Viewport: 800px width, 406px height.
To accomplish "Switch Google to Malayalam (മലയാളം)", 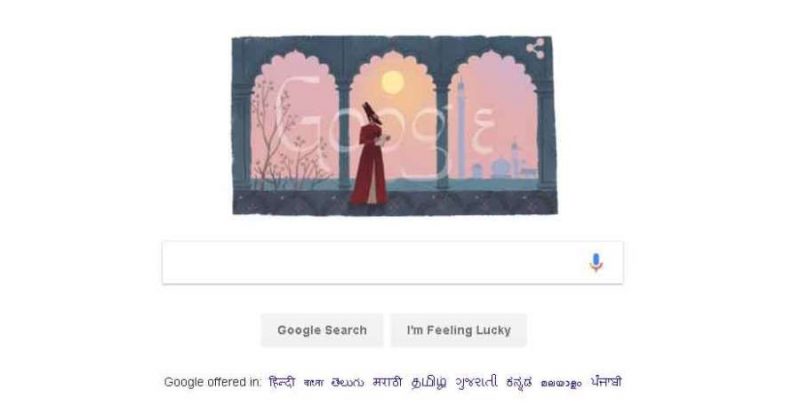I will coord(561,383).
